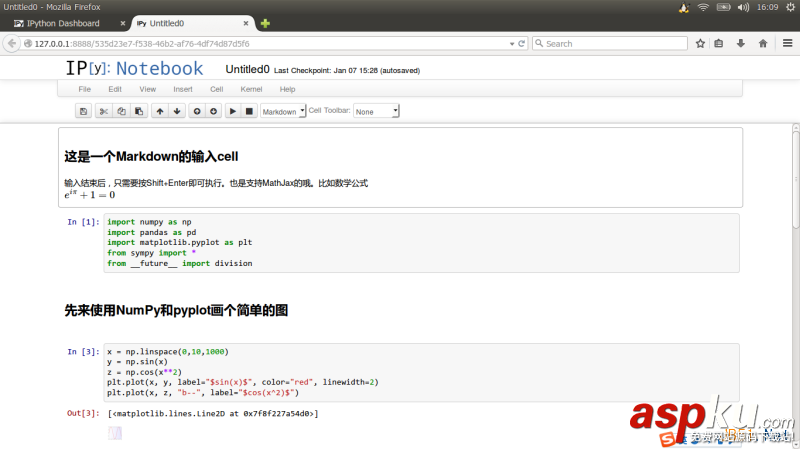800x449 pixels.
Task: Click the small plot output thumbnail
Action: pyautogui.click(x=115, y=434)
